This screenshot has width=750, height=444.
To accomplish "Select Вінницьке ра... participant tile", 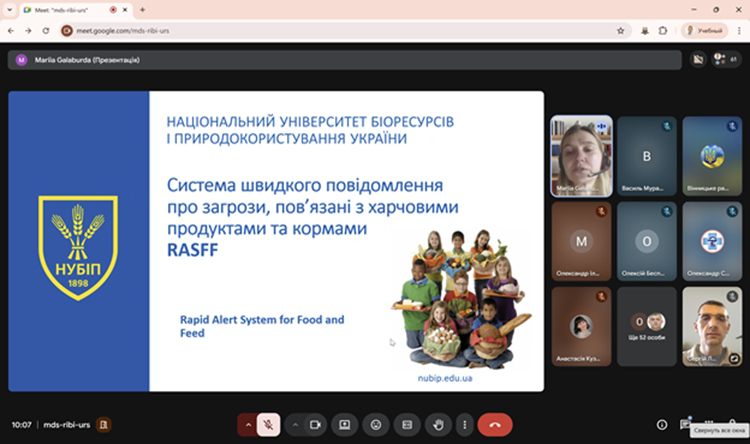I will pyautogui.click(x=712, y=156).
